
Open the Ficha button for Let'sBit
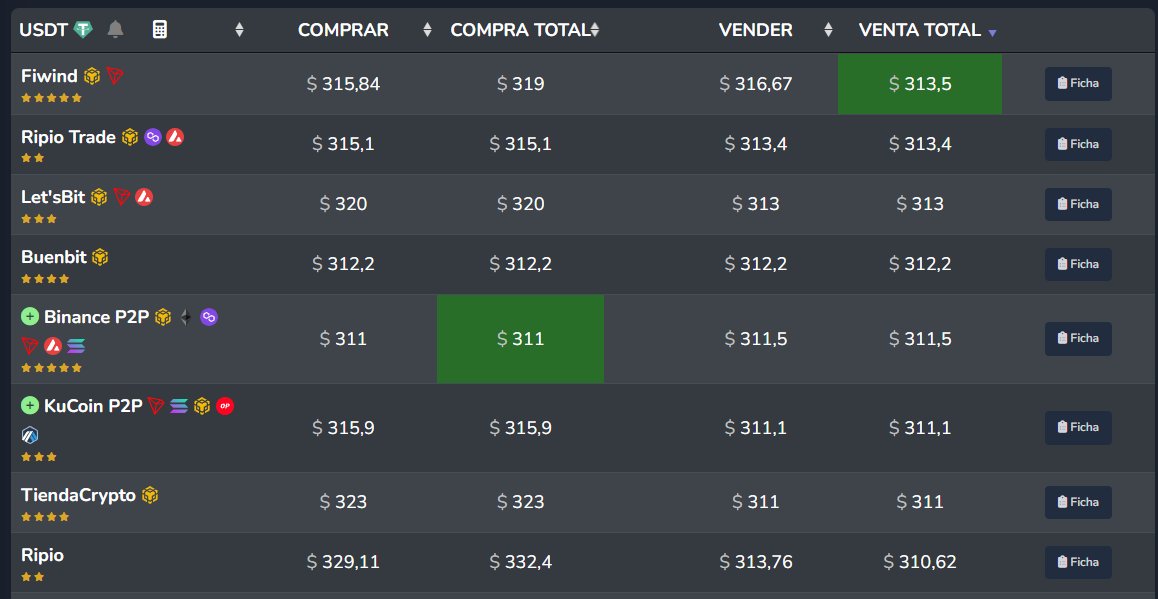click(x=1078, y=204)
